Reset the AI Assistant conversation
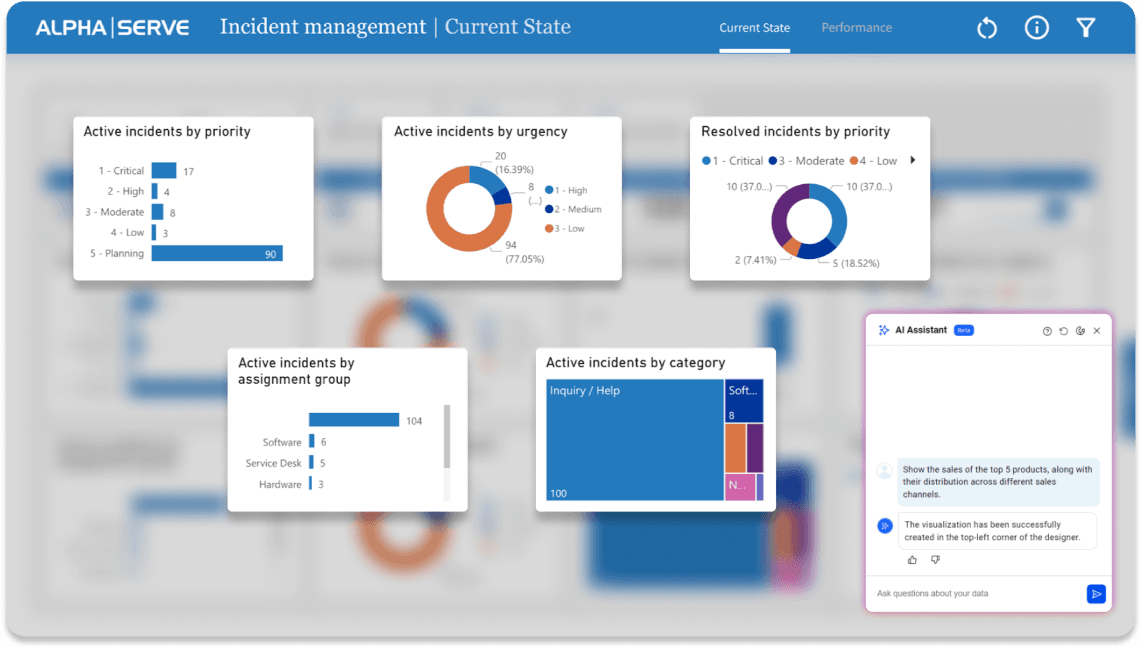 coord(1063,331)
